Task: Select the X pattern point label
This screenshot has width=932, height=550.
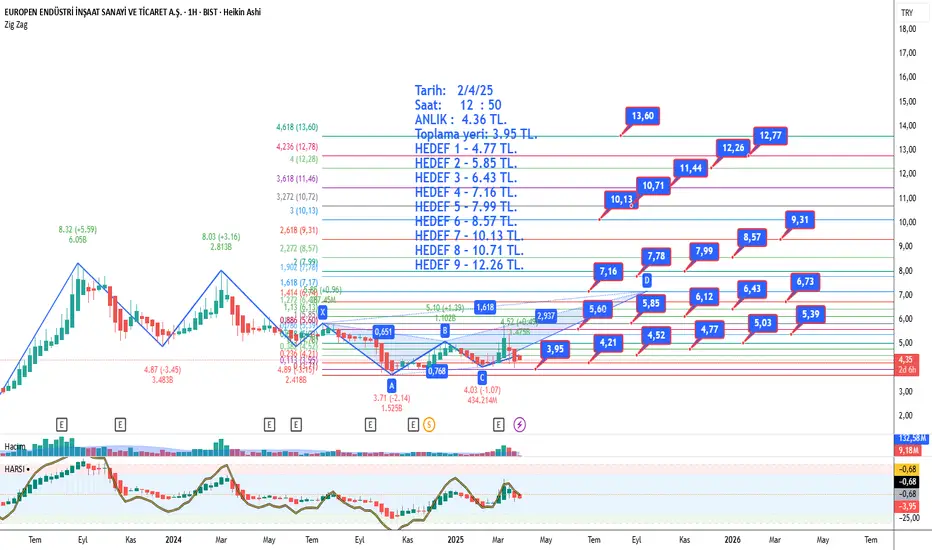Action: coord(323,312)
